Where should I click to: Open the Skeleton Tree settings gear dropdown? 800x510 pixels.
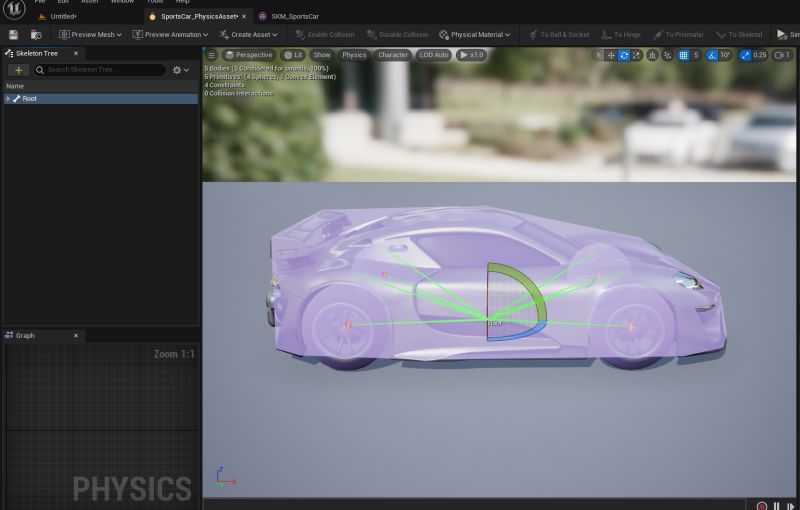[181, 70]
